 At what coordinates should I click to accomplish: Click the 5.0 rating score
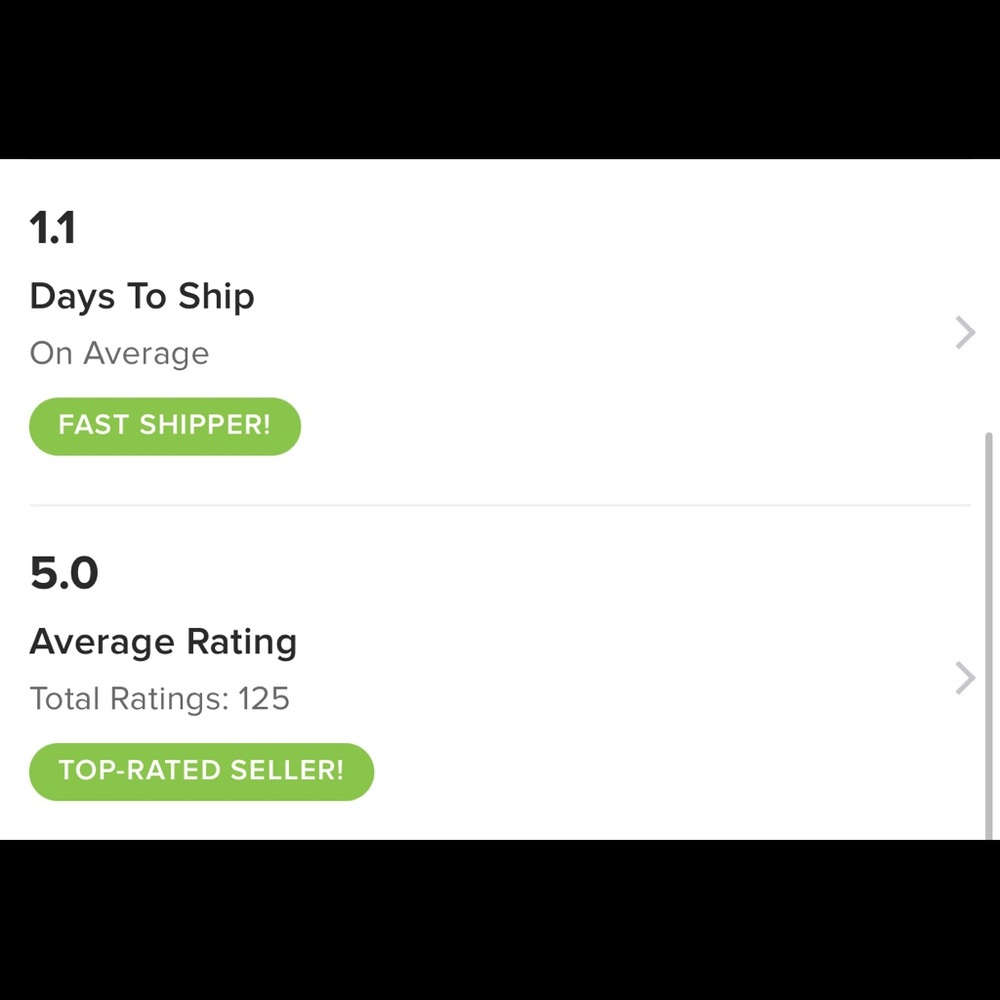64,574
